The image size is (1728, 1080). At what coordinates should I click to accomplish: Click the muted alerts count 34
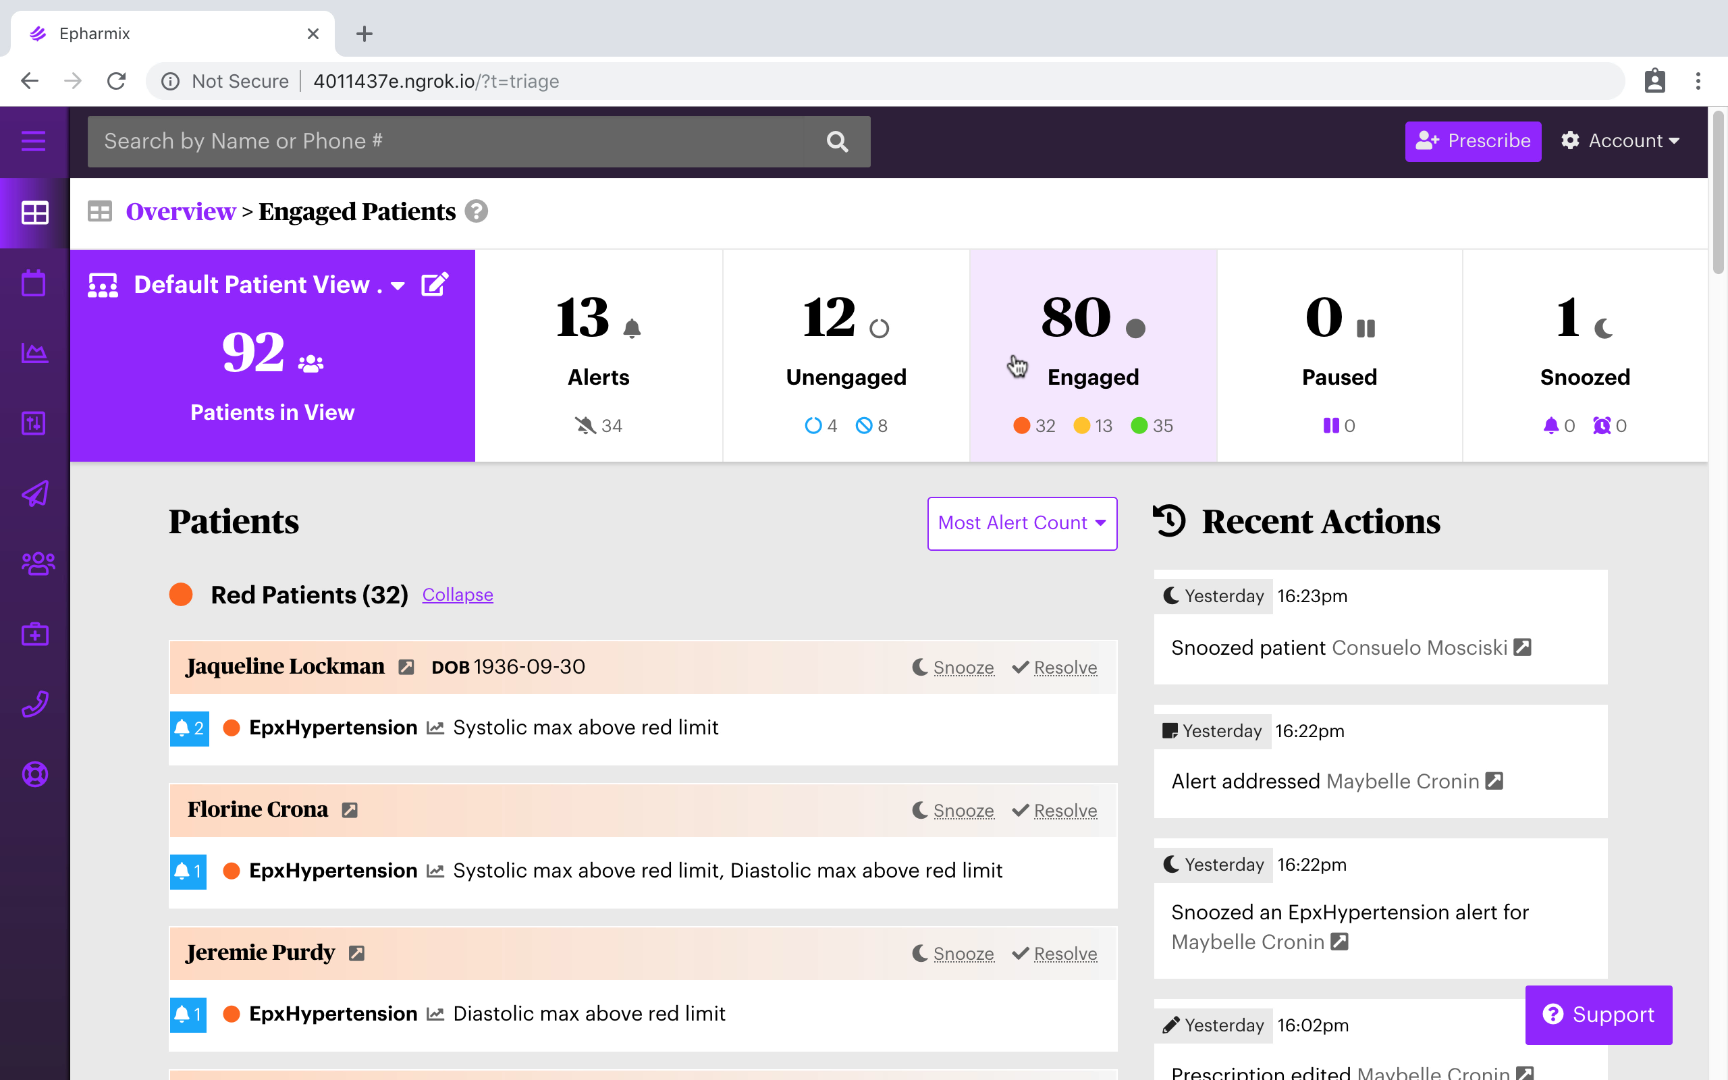[x=599, y=426]
